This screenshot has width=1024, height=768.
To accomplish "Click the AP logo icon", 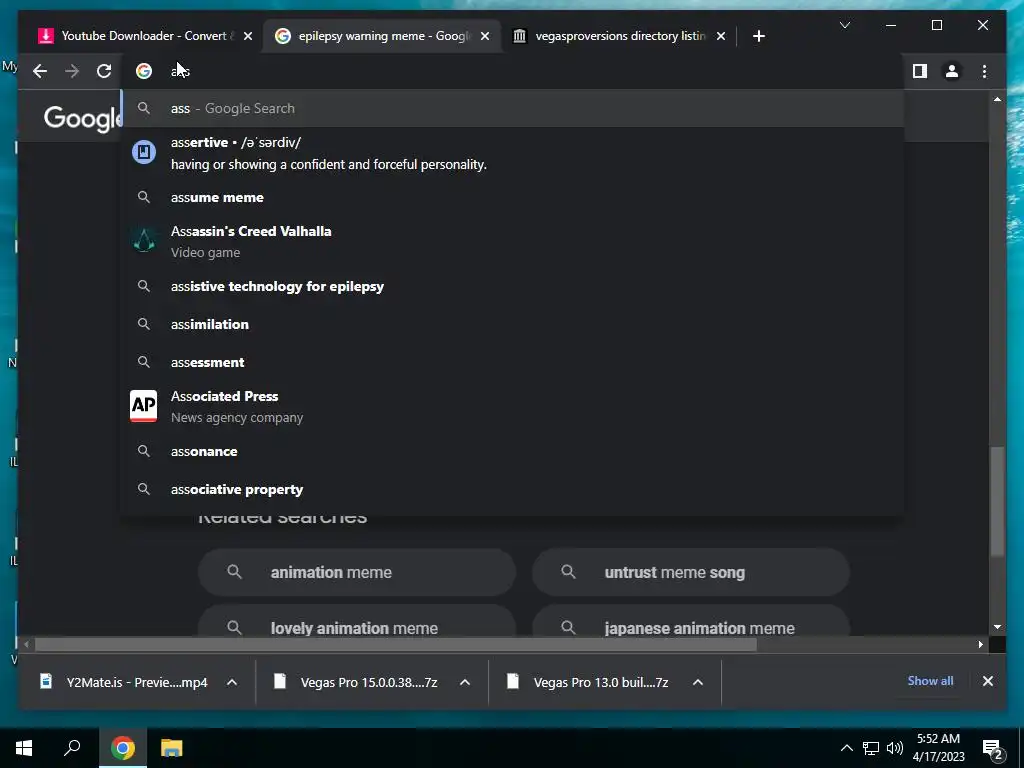I will (144, 406).
